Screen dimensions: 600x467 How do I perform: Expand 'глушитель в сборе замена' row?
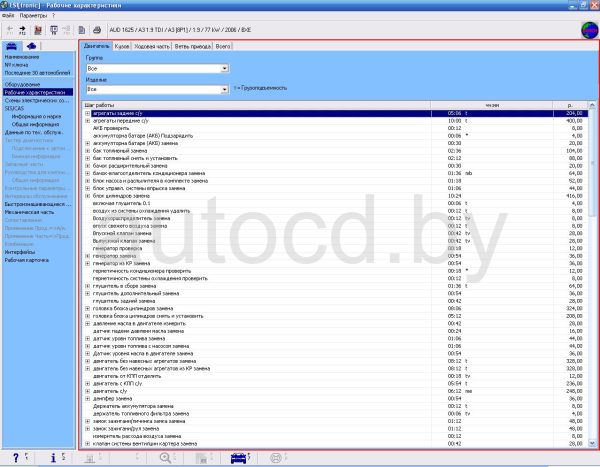pos(88,286)
